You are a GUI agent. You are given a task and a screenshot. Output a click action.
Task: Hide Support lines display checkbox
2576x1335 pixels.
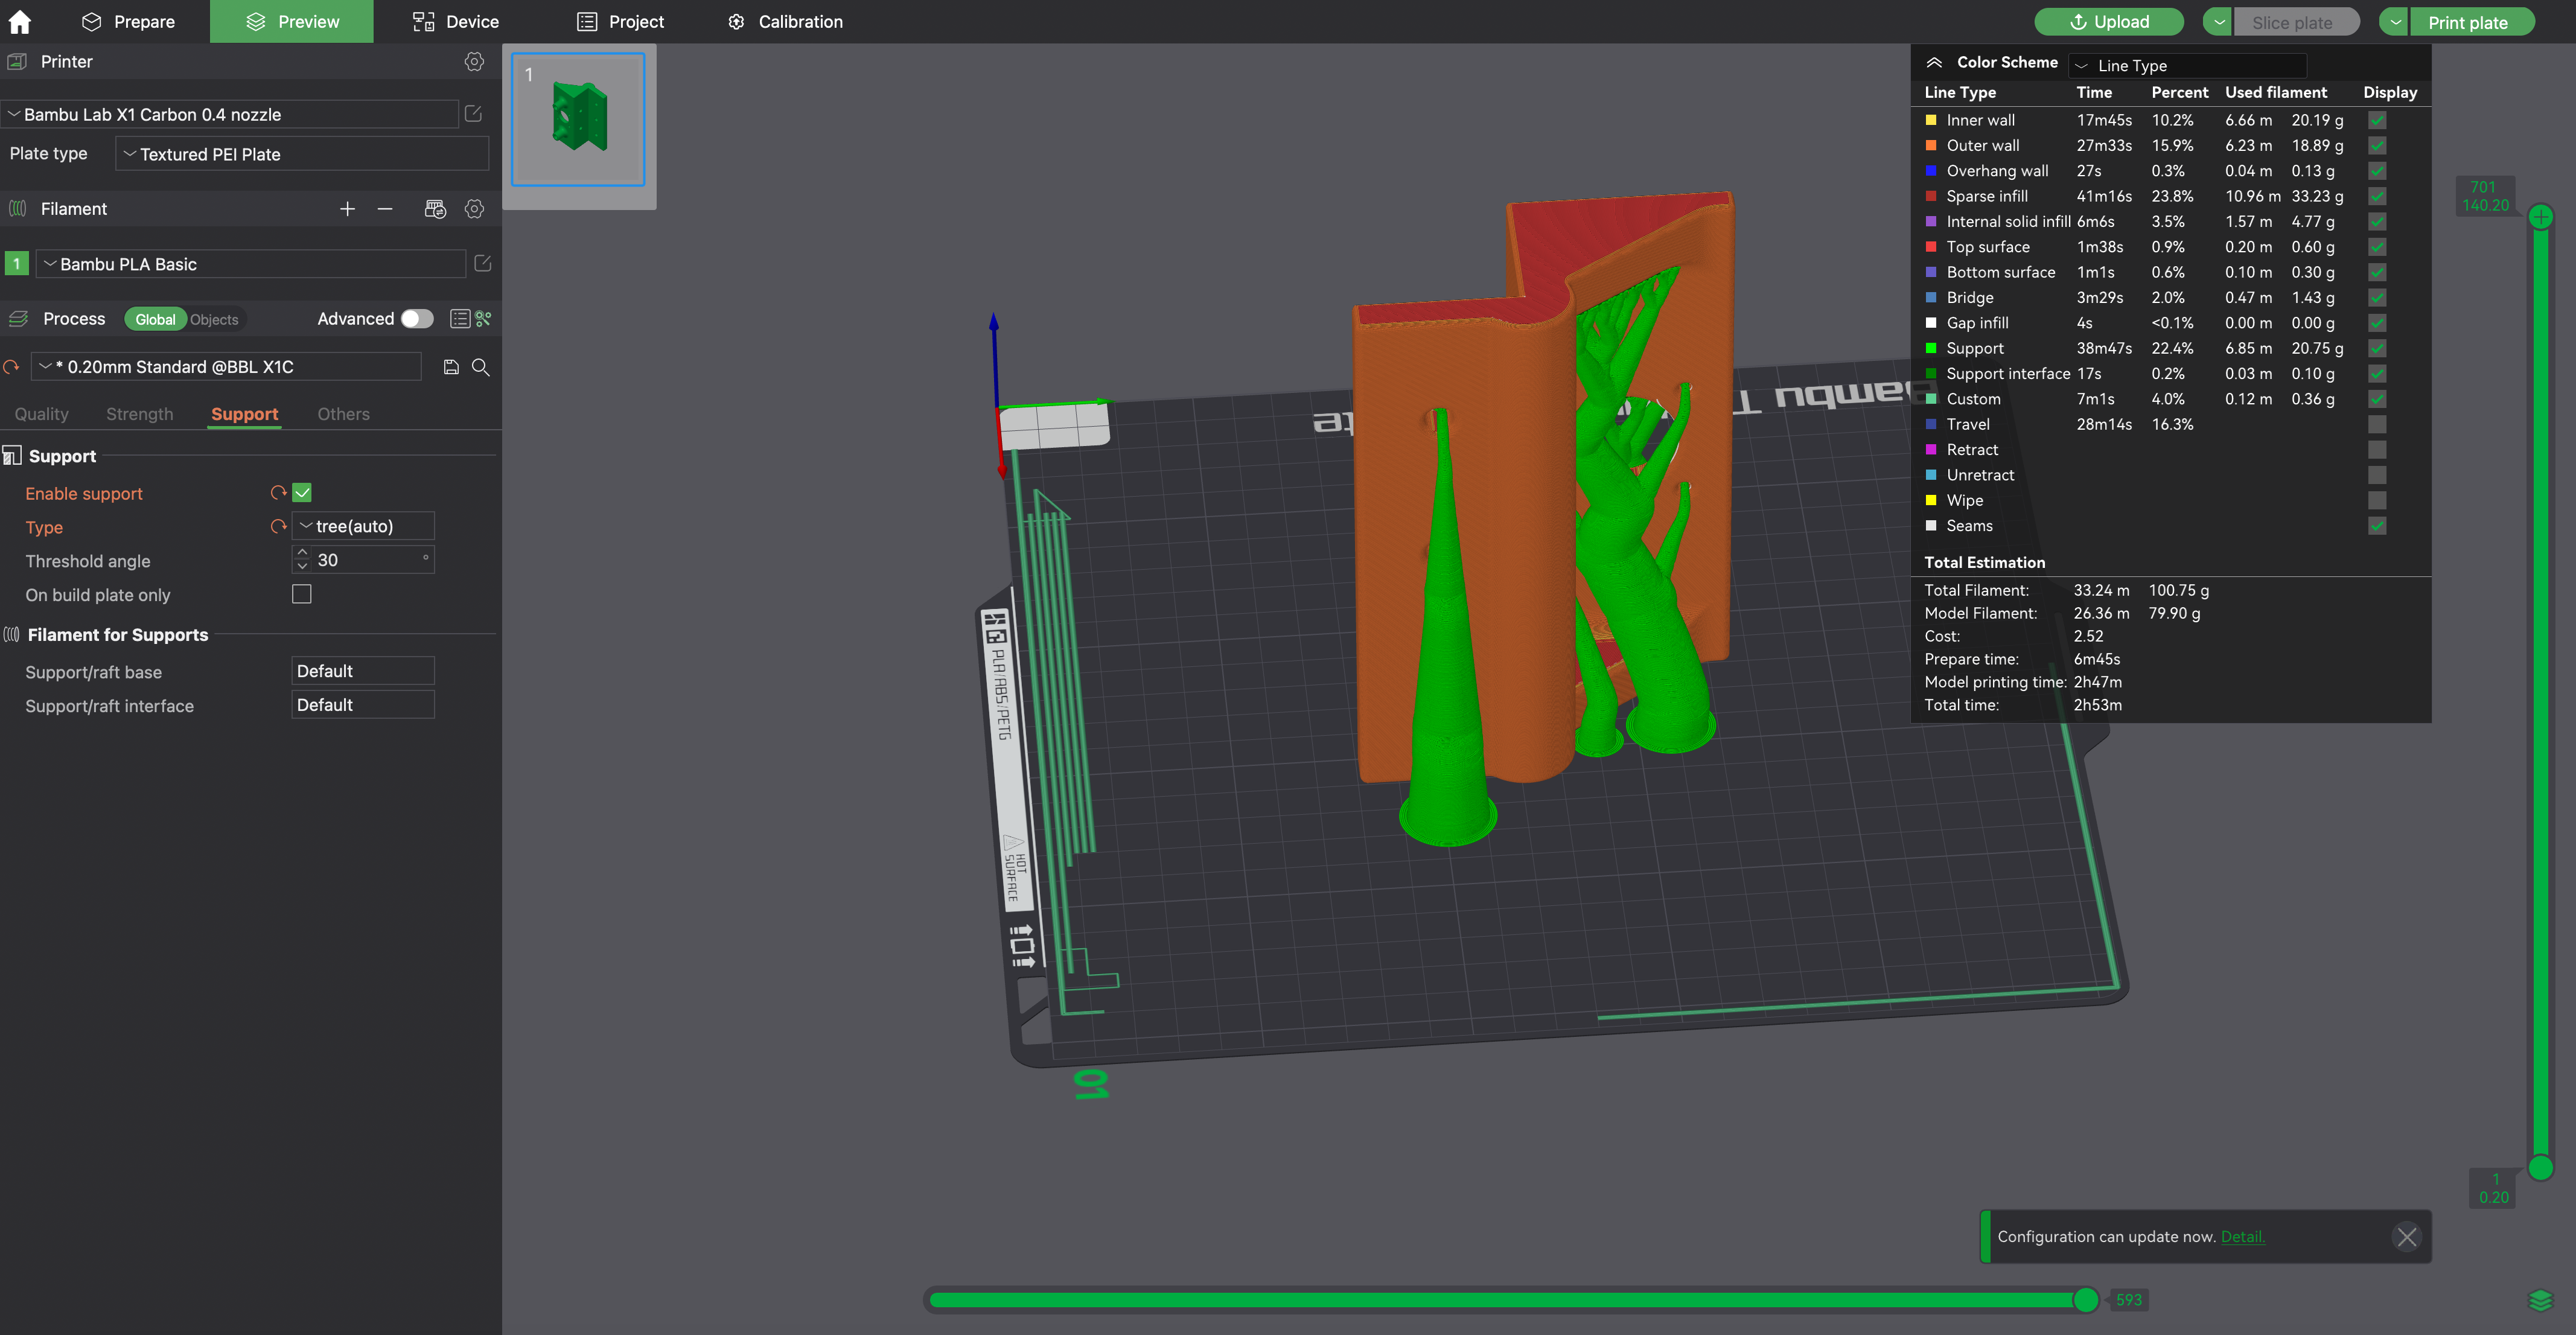pos(2377,348)
